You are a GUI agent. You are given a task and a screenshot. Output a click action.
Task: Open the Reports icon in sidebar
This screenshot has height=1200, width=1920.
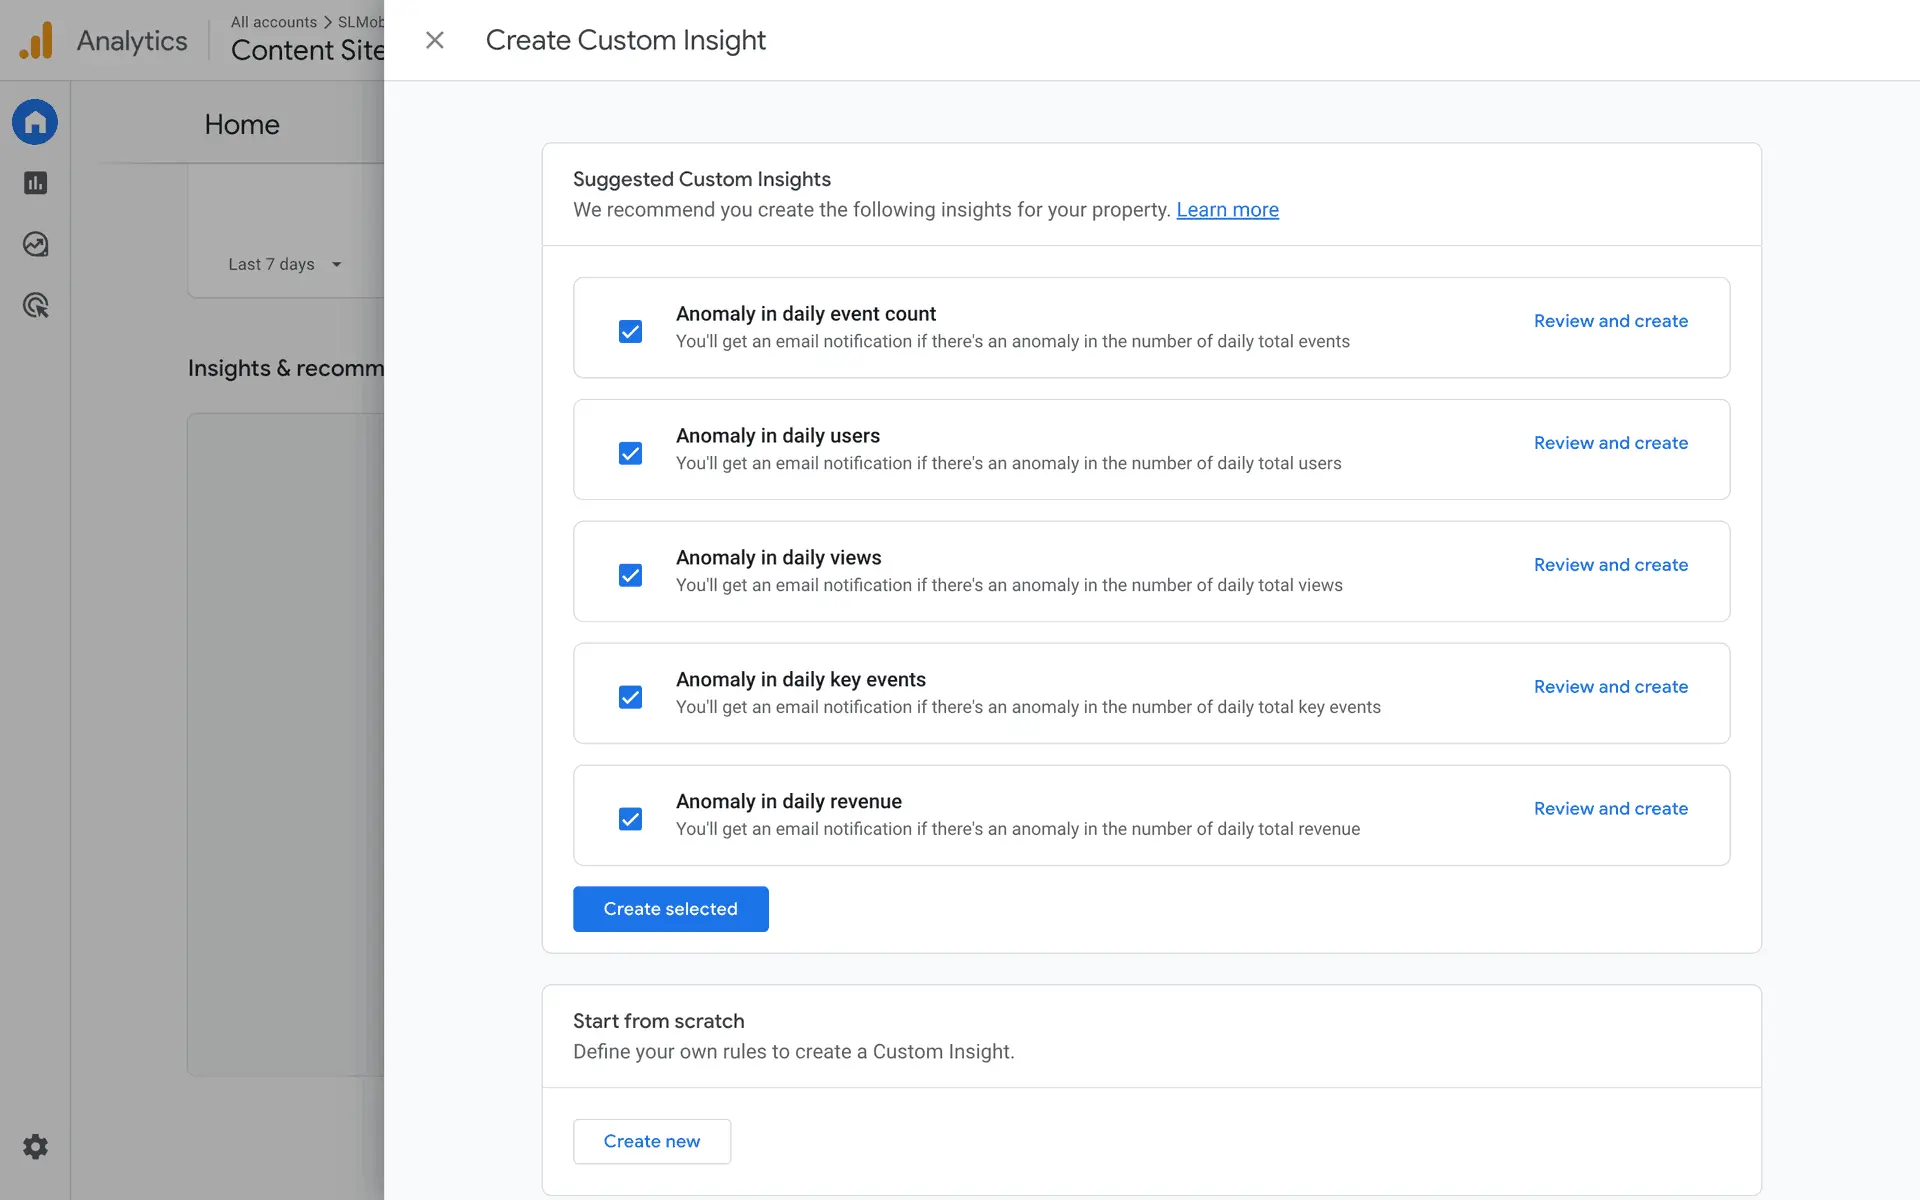coord(35,183)
